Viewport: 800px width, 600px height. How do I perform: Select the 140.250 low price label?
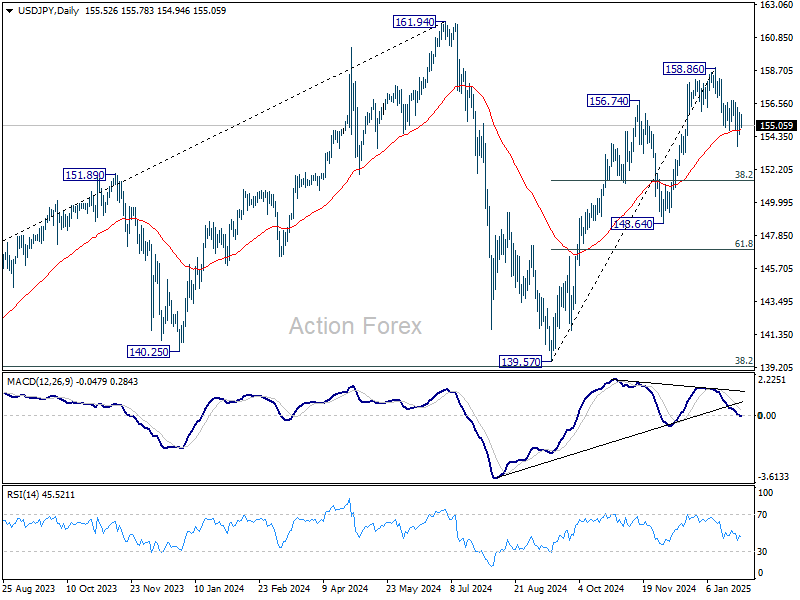(148, 351)
